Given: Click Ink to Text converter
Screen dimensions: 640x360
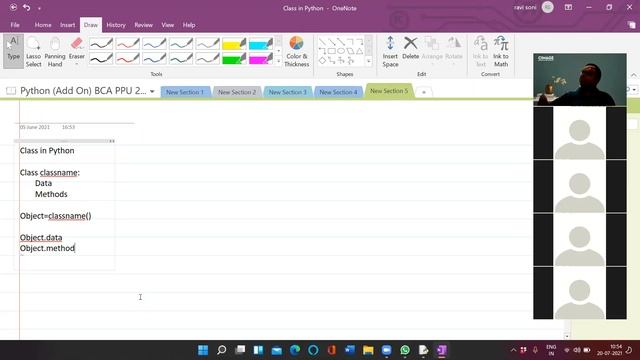Looking at the screenshot, I should (x=481, y=52).
